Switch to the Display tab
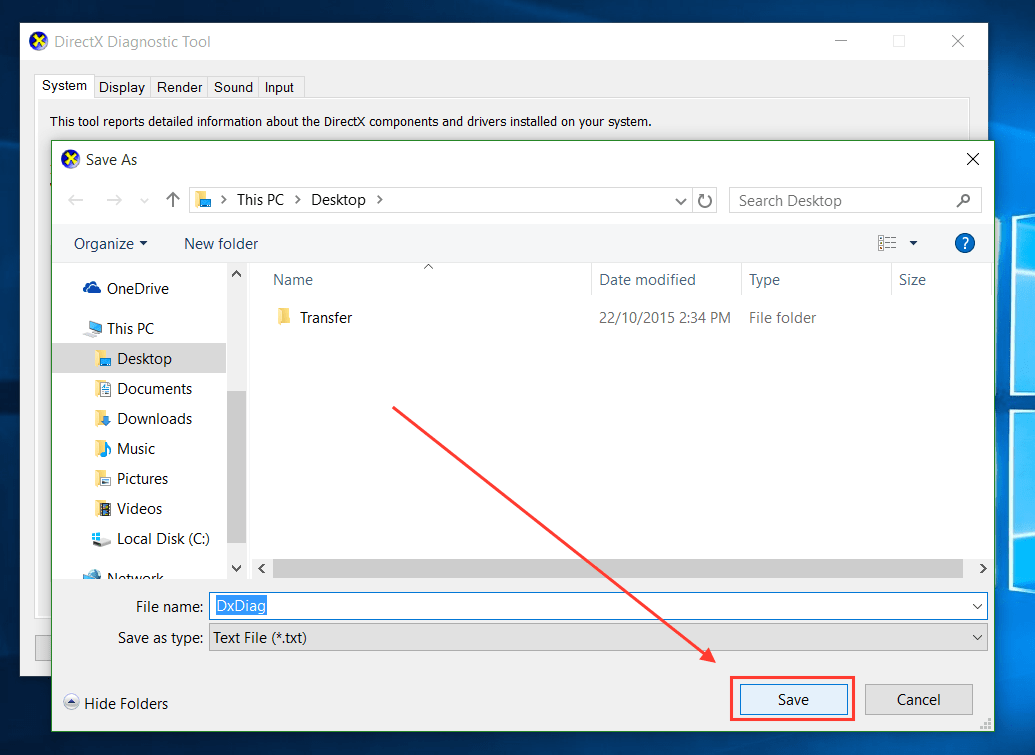Image resolution: width=1035 pixels, height=755 pixels. [x=122, y=87]
